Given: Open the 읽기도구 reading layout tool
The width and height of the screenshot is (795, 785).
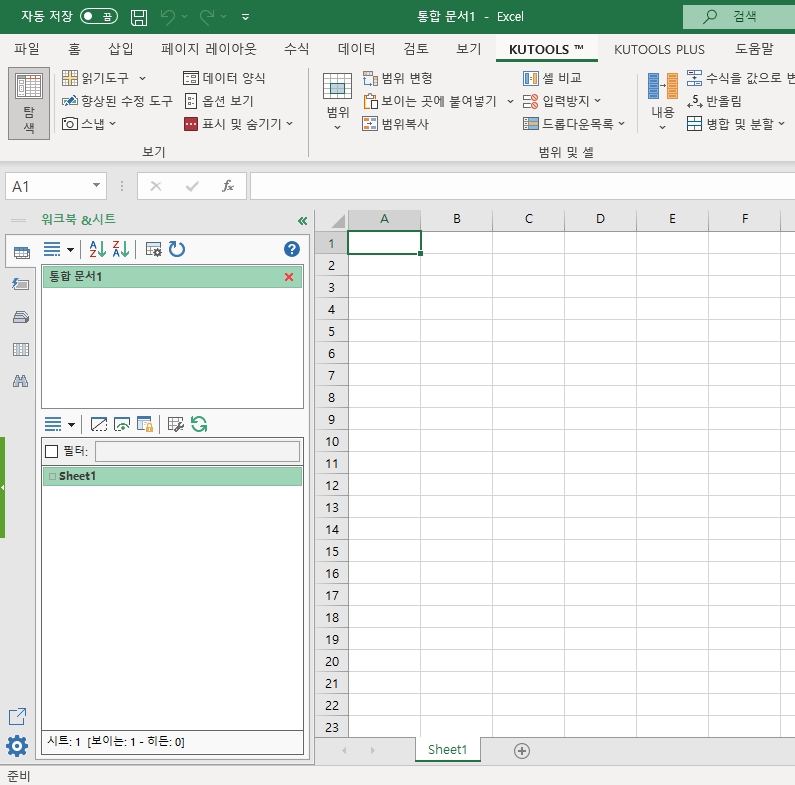Looking at the screenshot, I should click(x=96, y=78).
